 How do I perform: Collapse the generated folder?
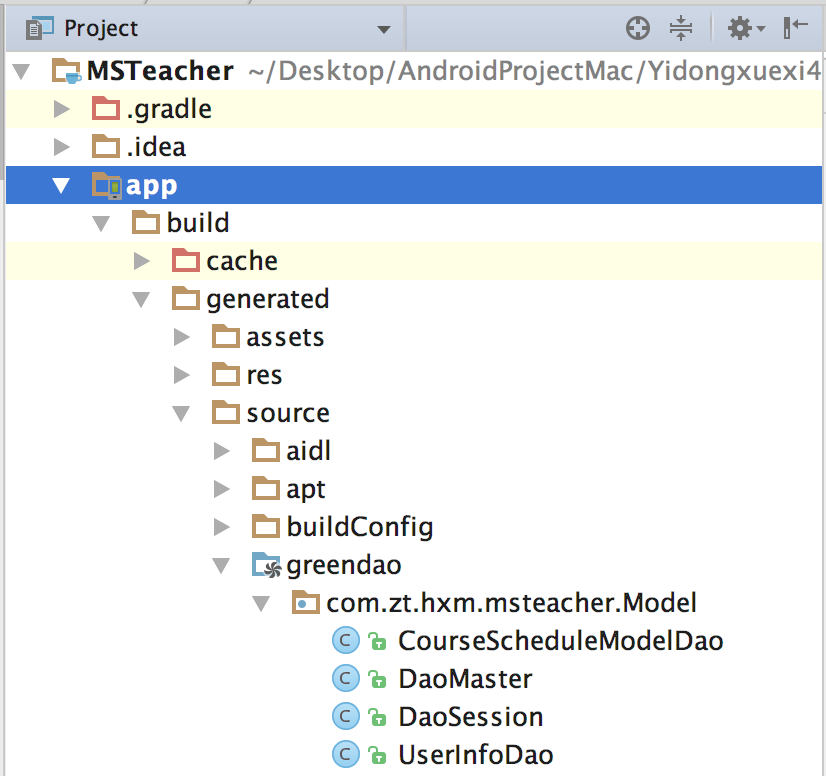tap(141, 299)
